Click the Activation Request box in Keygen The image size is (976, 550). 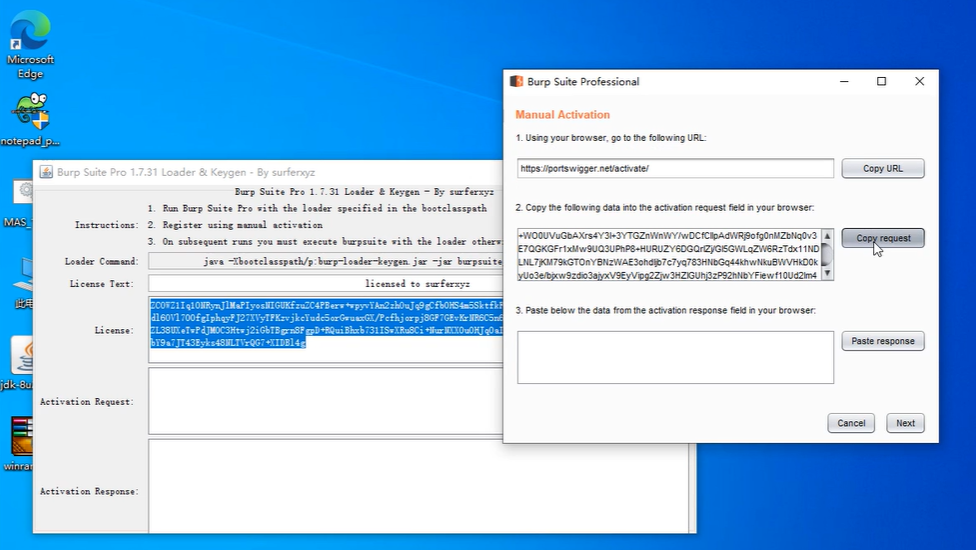coord(326,401)
